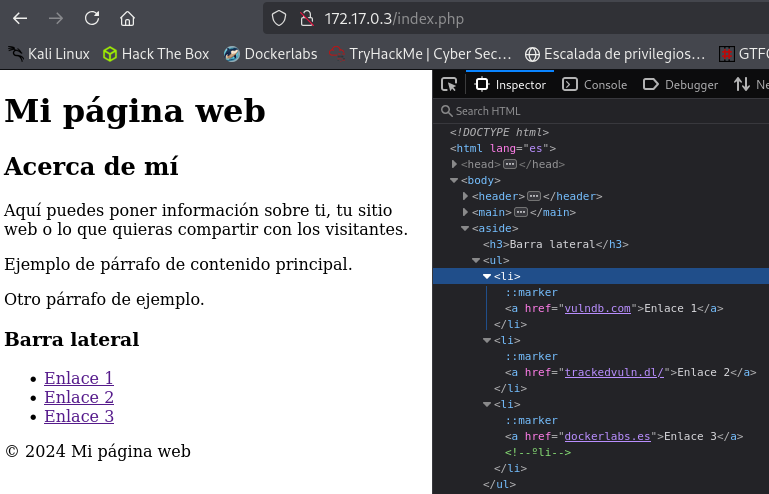Click the Enlace 2 link on the page
Screen dimensions: 769x494
point(79,397)
